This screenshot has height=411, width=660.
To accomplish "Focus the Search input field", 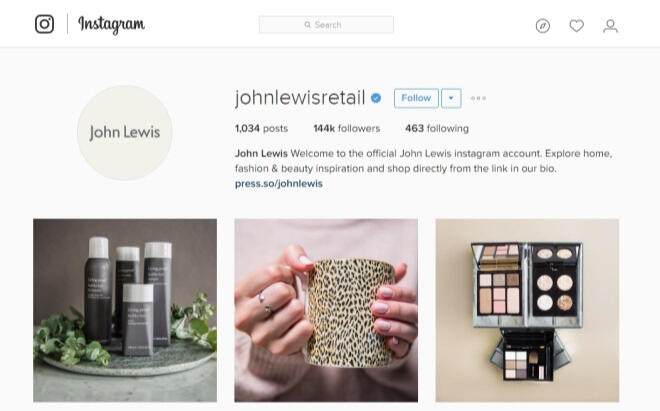I will tap(326, 25).
